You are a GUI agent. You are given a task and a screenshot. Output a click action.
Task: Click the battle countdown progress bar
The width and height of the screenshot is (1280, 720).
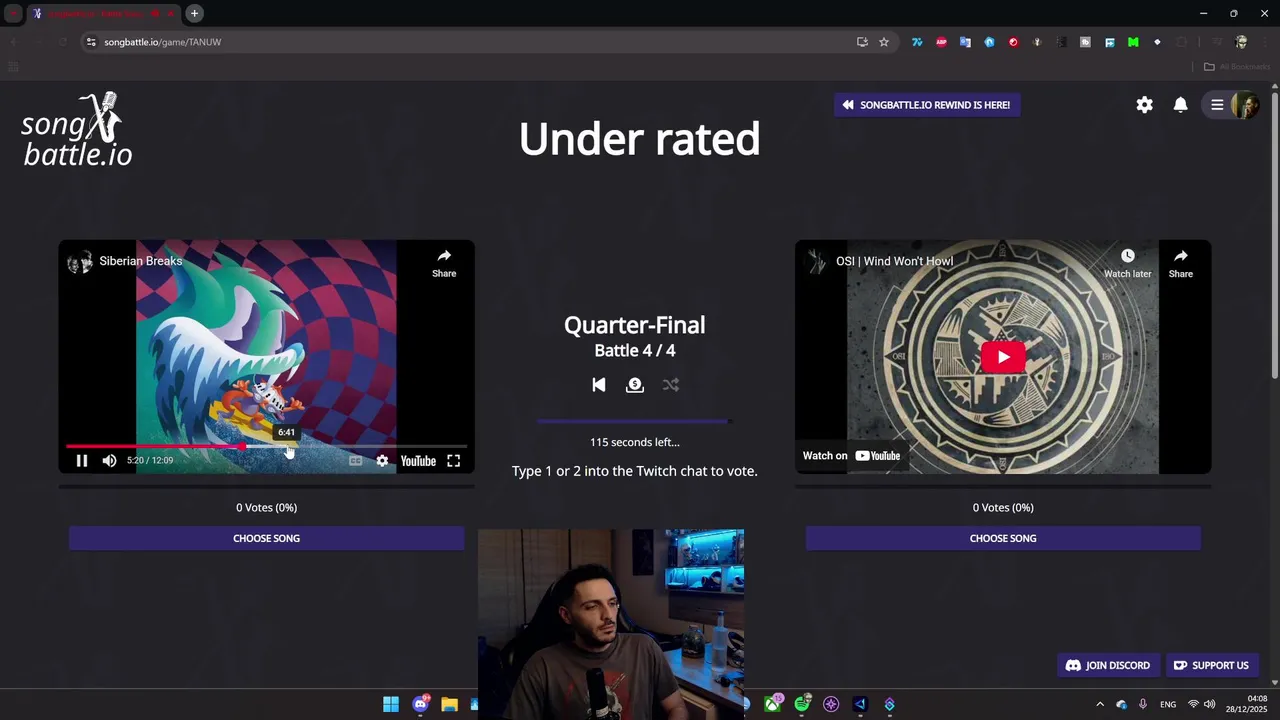click(x=634, y=422)
